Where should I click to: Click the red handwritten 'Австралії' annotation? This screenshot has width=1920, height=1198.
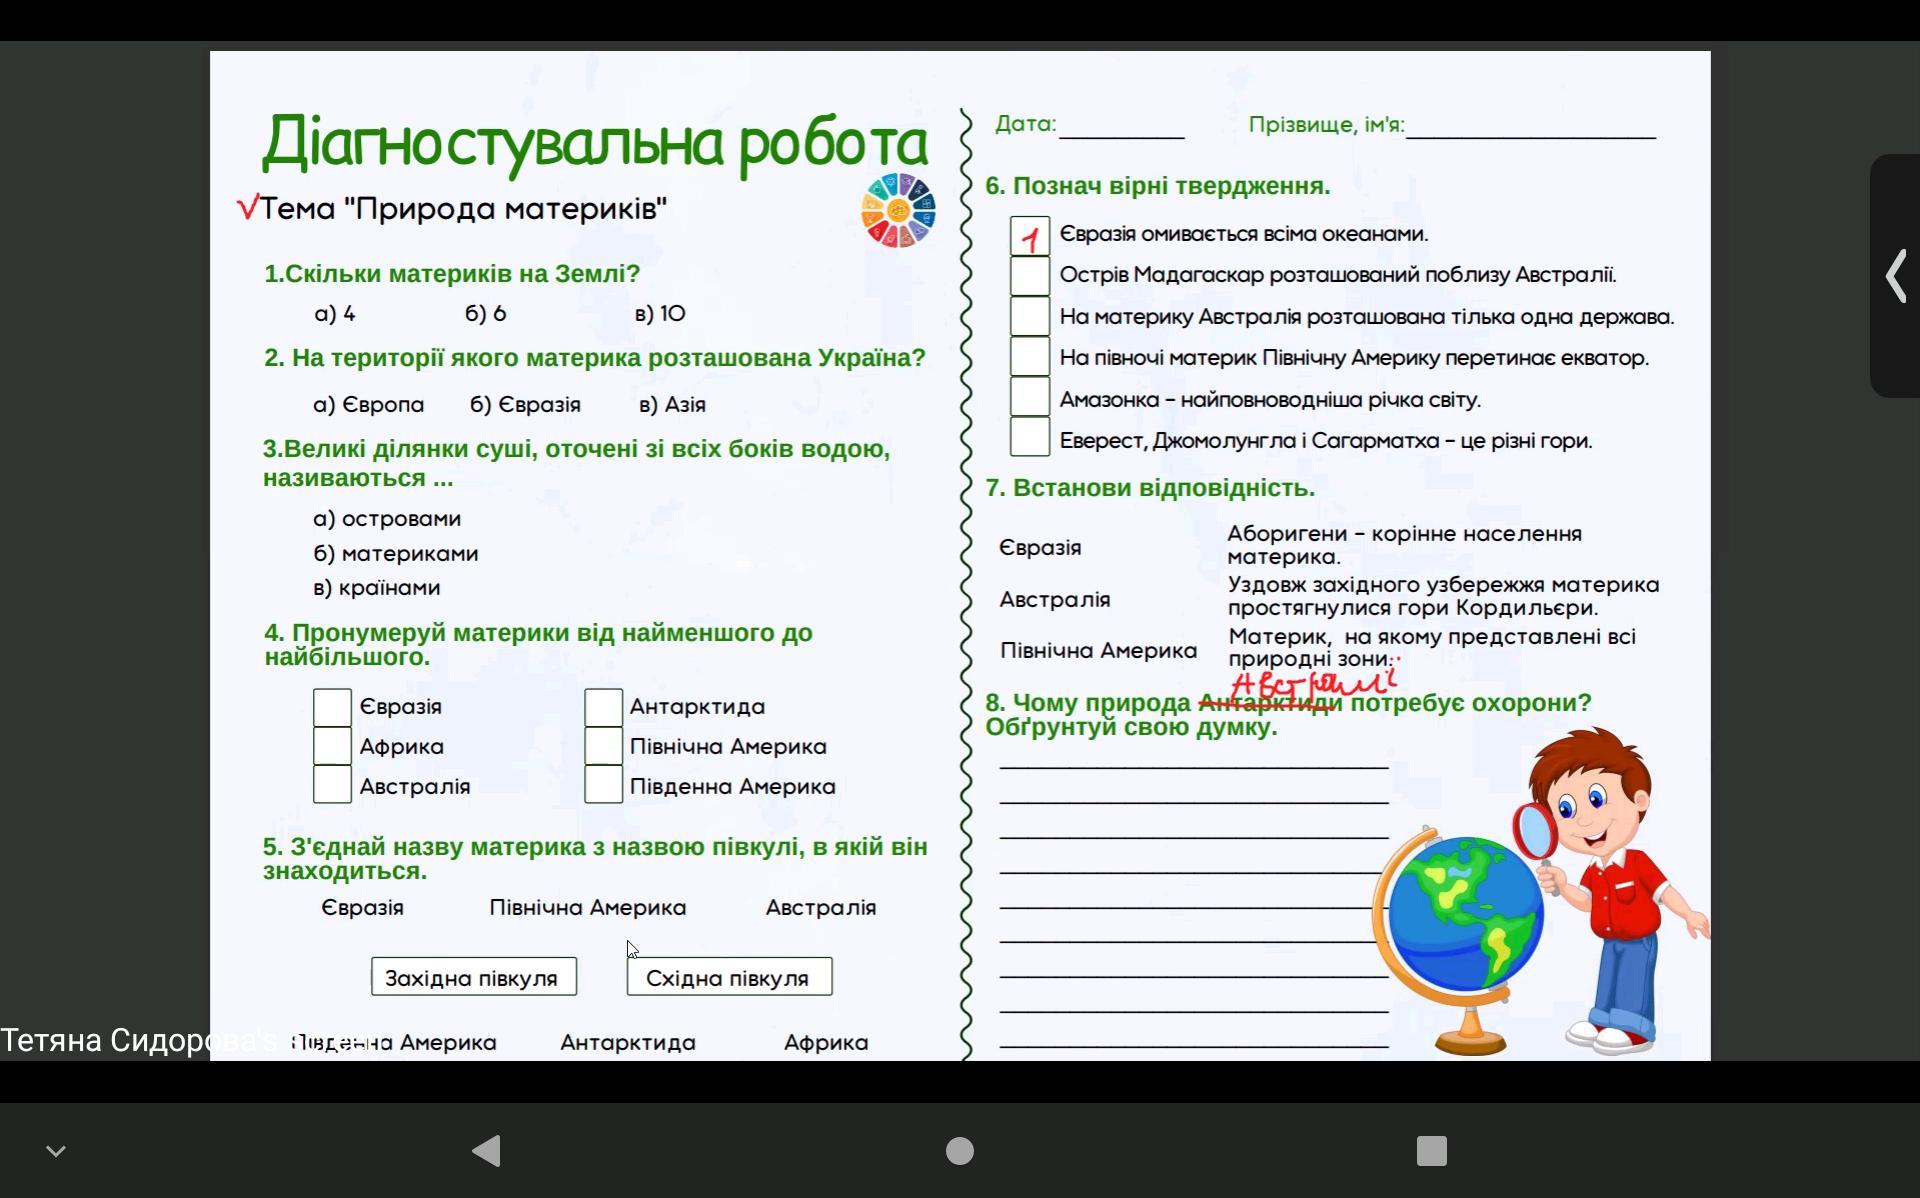click(1314, 684)
